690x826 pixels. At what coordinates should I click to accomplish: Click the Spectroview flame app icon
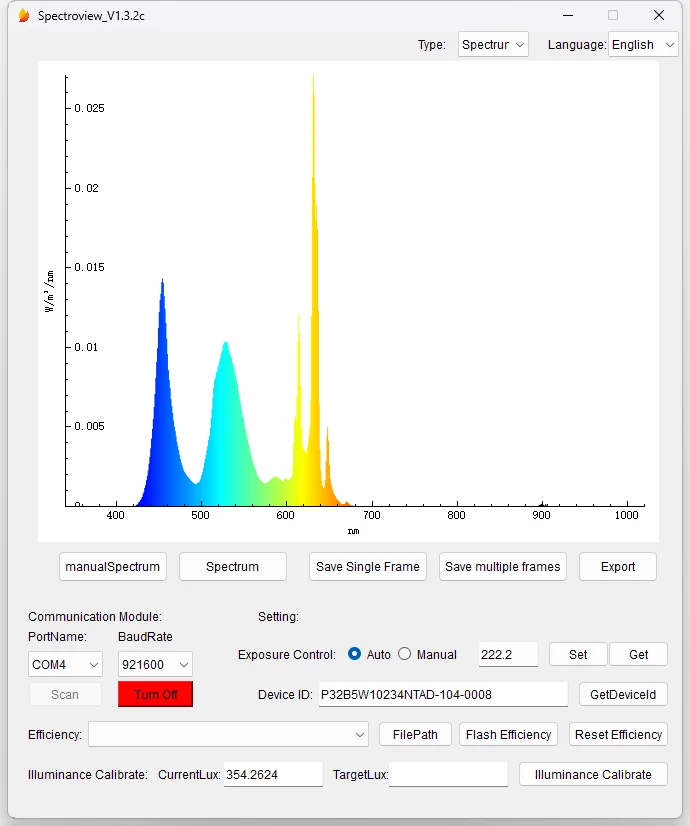24,16
